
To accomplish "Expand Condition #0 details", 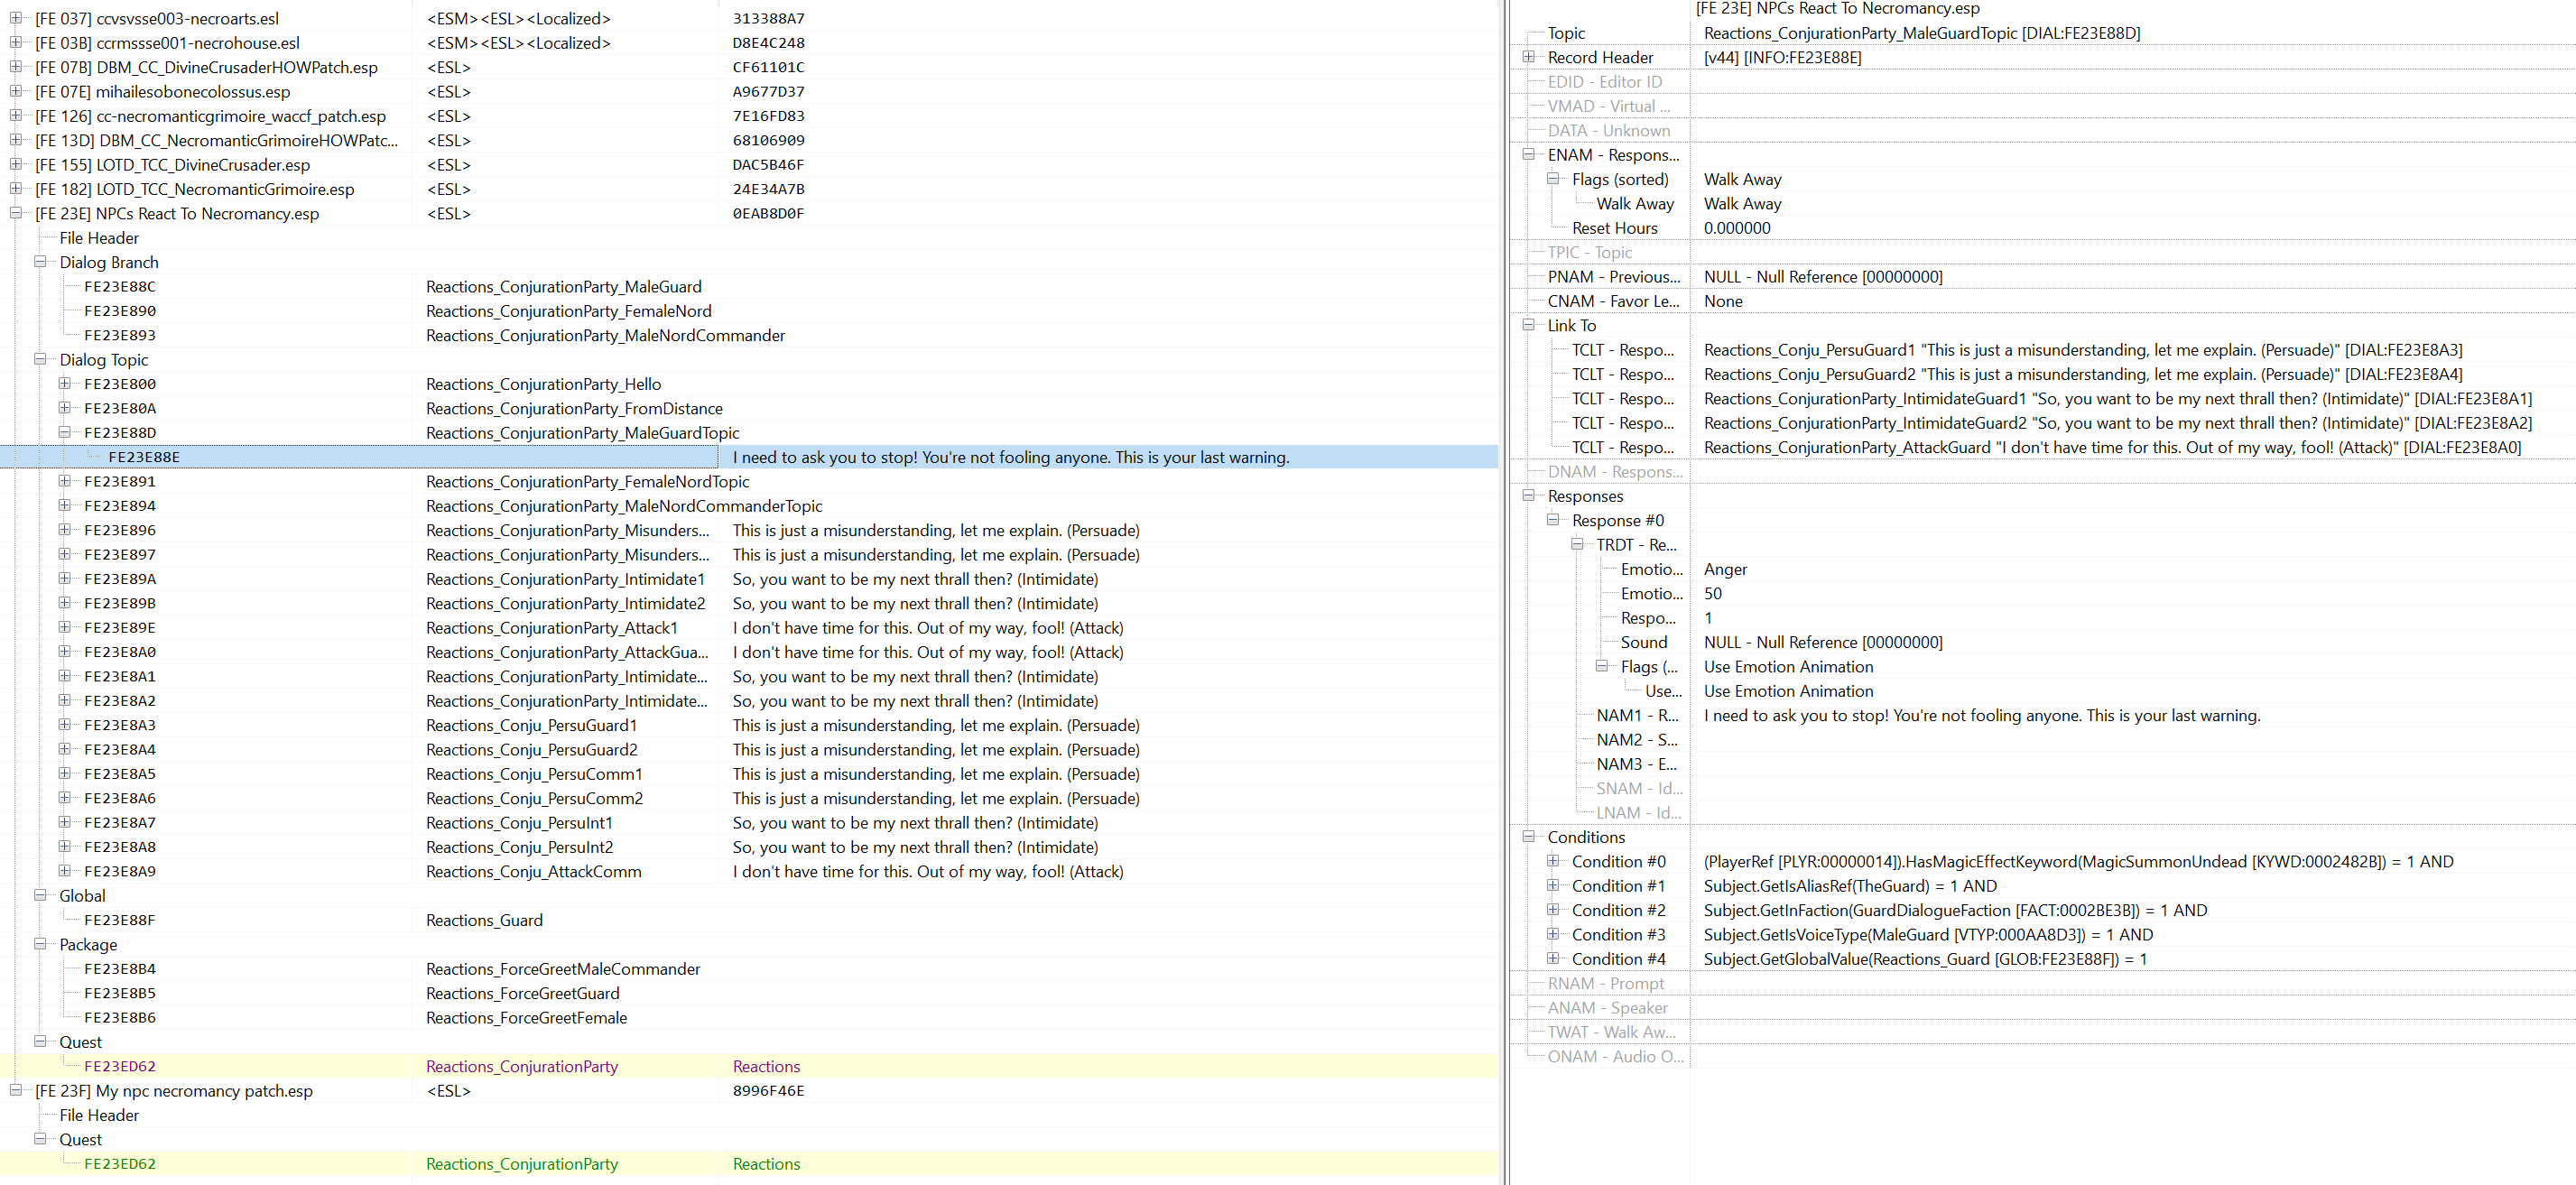I will click(x=1553, y=861).
